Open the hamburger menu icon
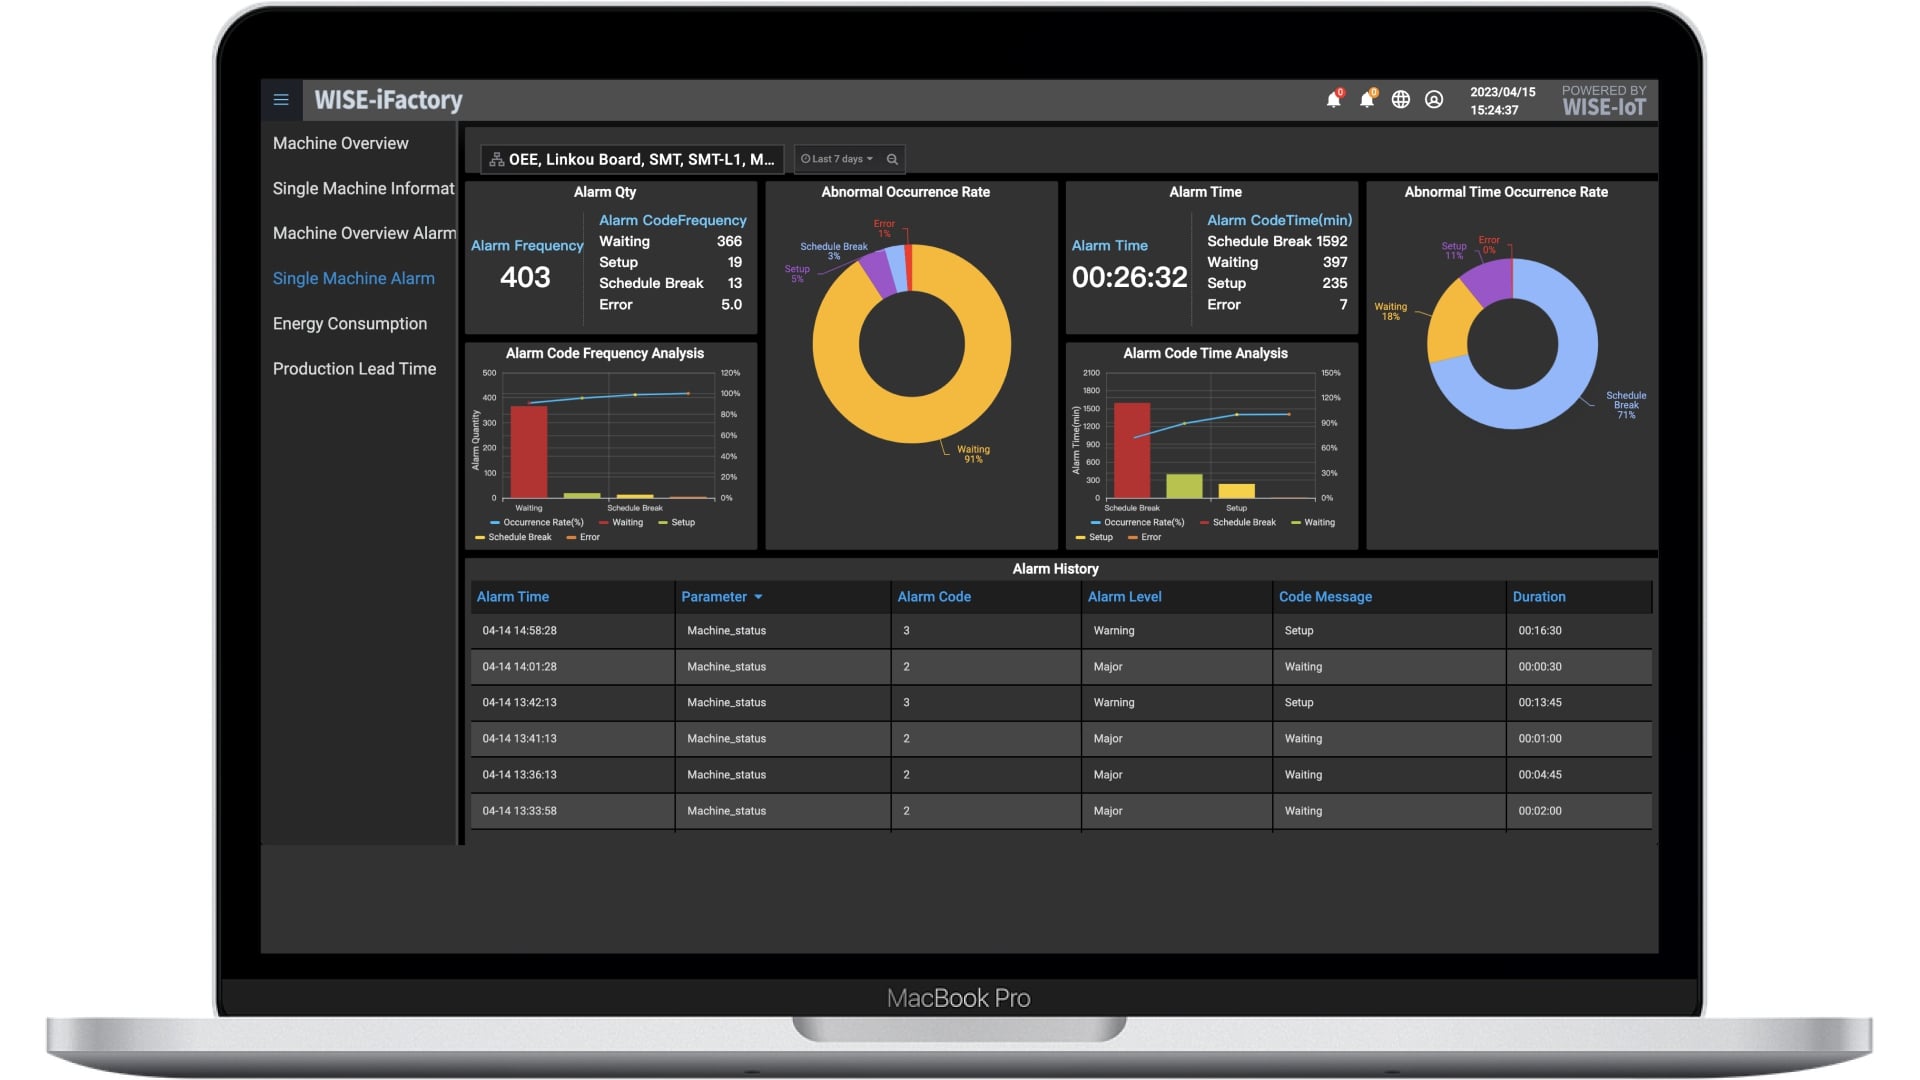Screen dimensions: 1920x1080 pyautogui.click(x=281, y=100)
